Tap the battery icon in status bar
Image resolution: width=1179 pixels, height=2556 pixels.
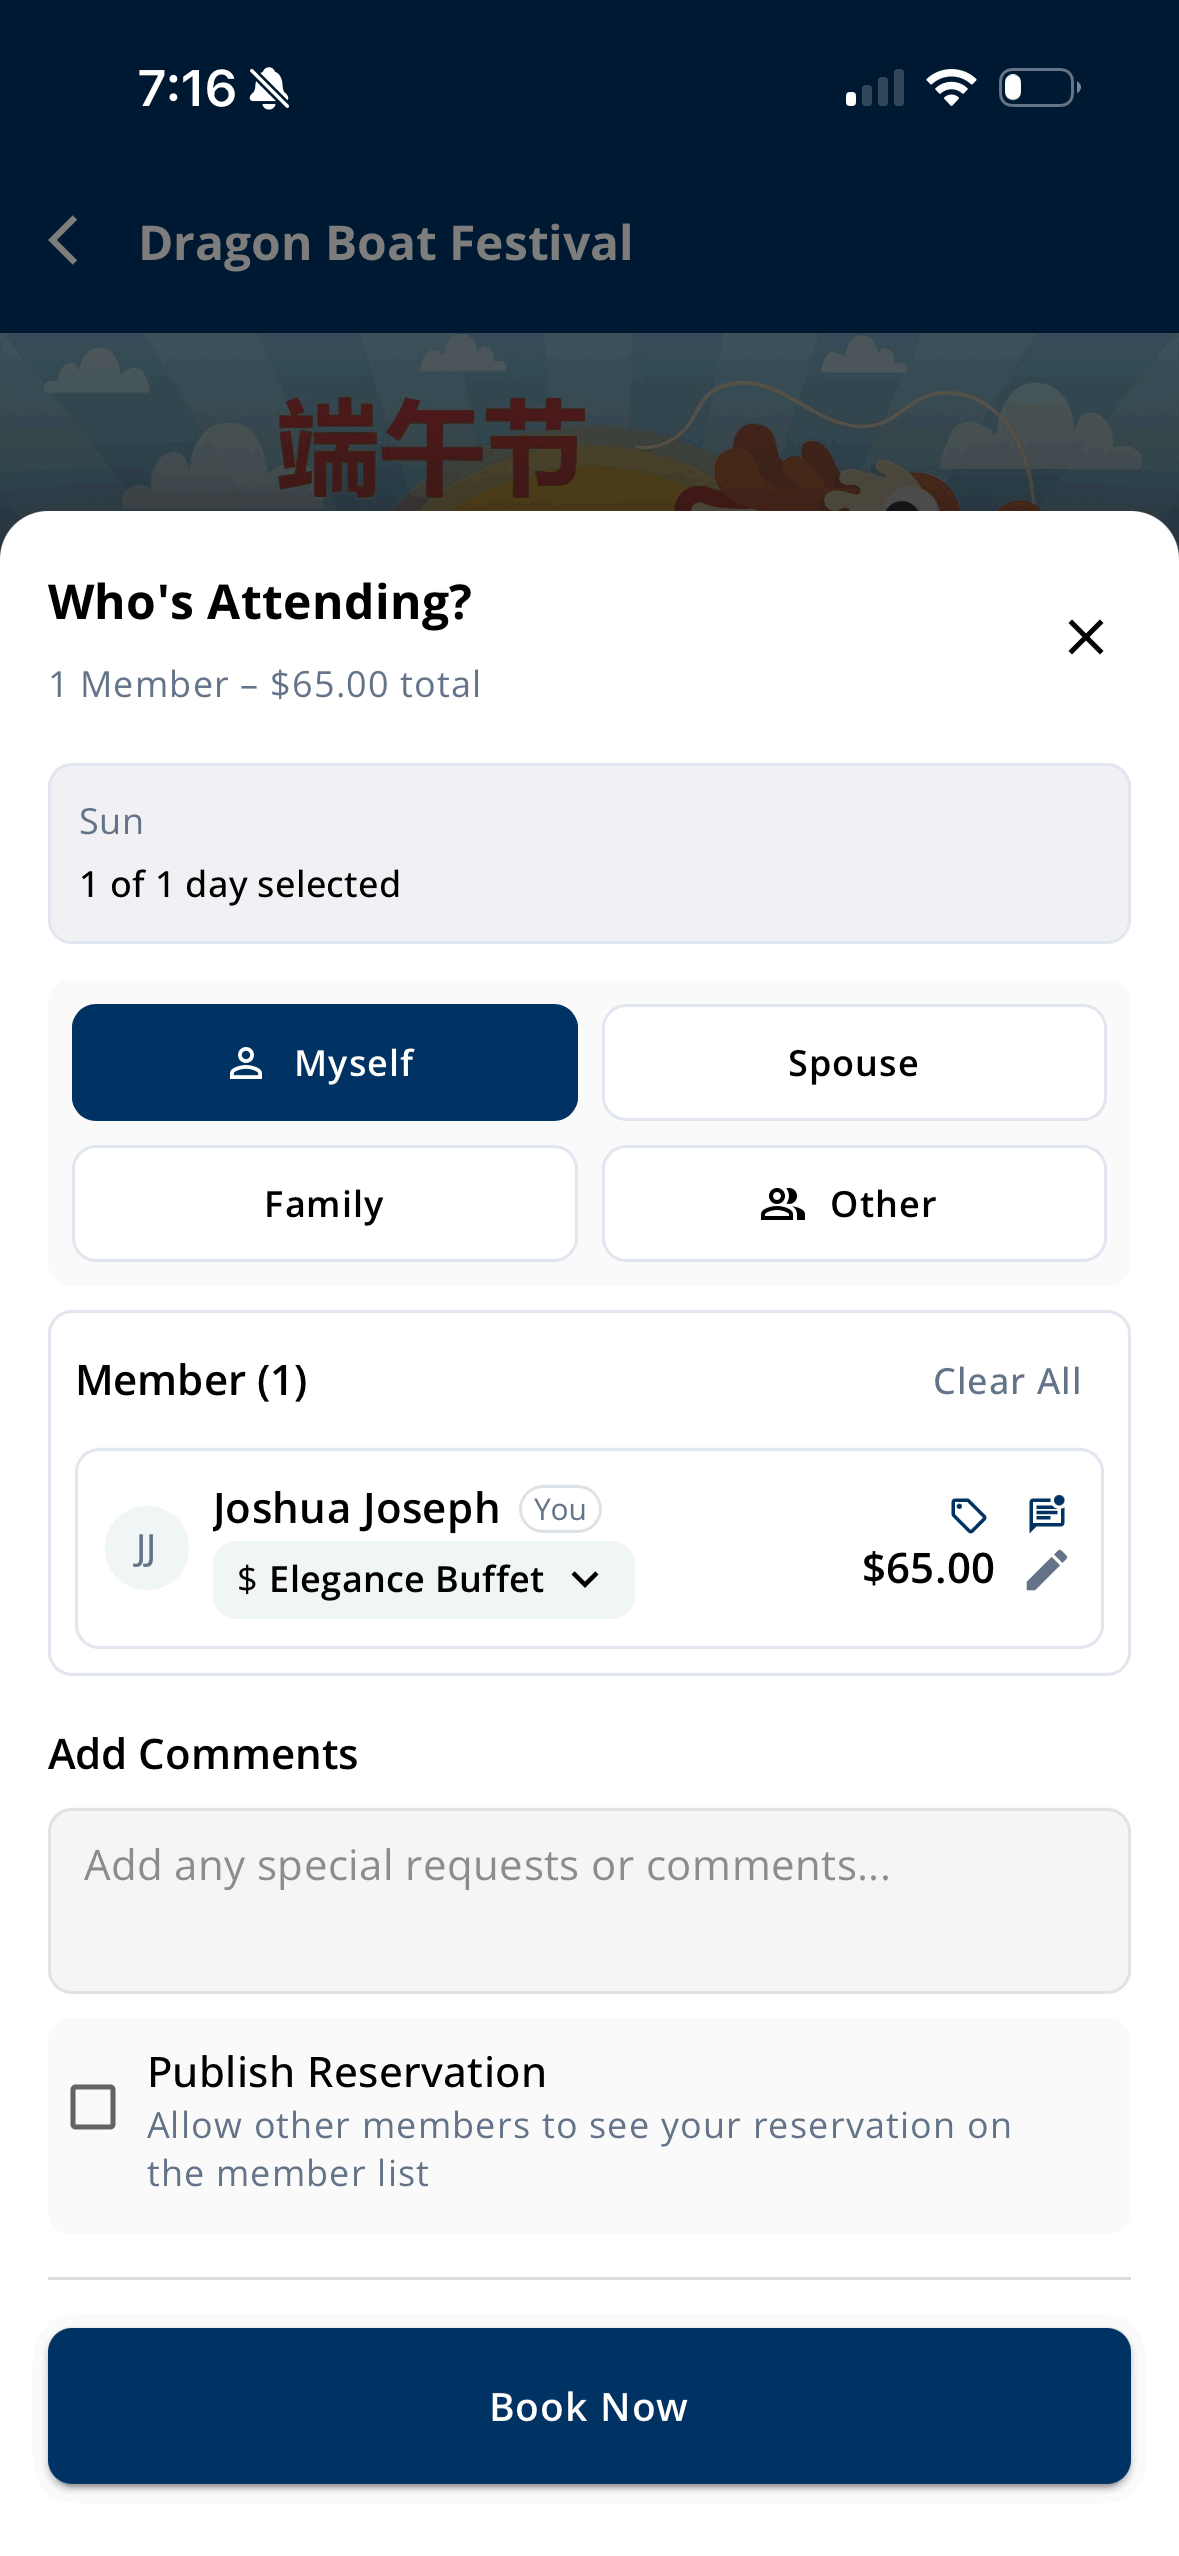(1040, 88)
